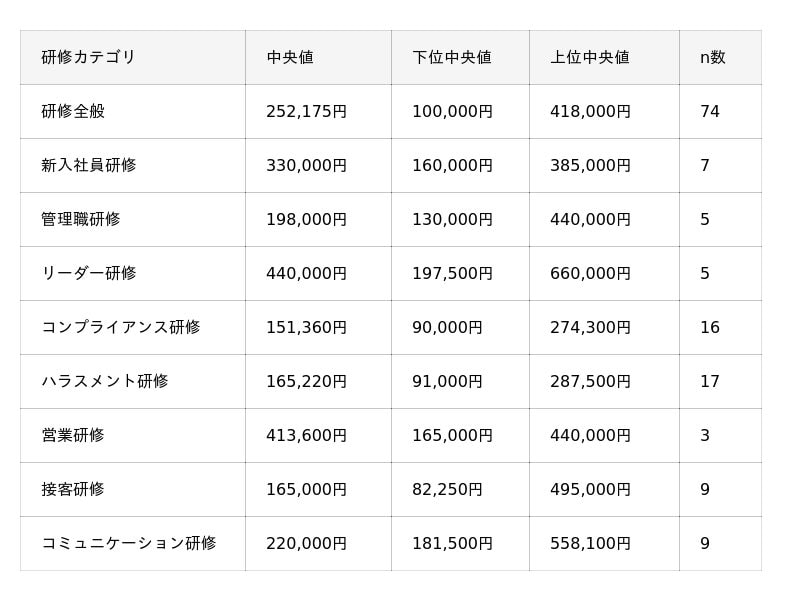This screenshot has width=800, height=601.
Task: Click the 研修カテゴリ column header
Action: pyautogui.click(x=89, y=58)
